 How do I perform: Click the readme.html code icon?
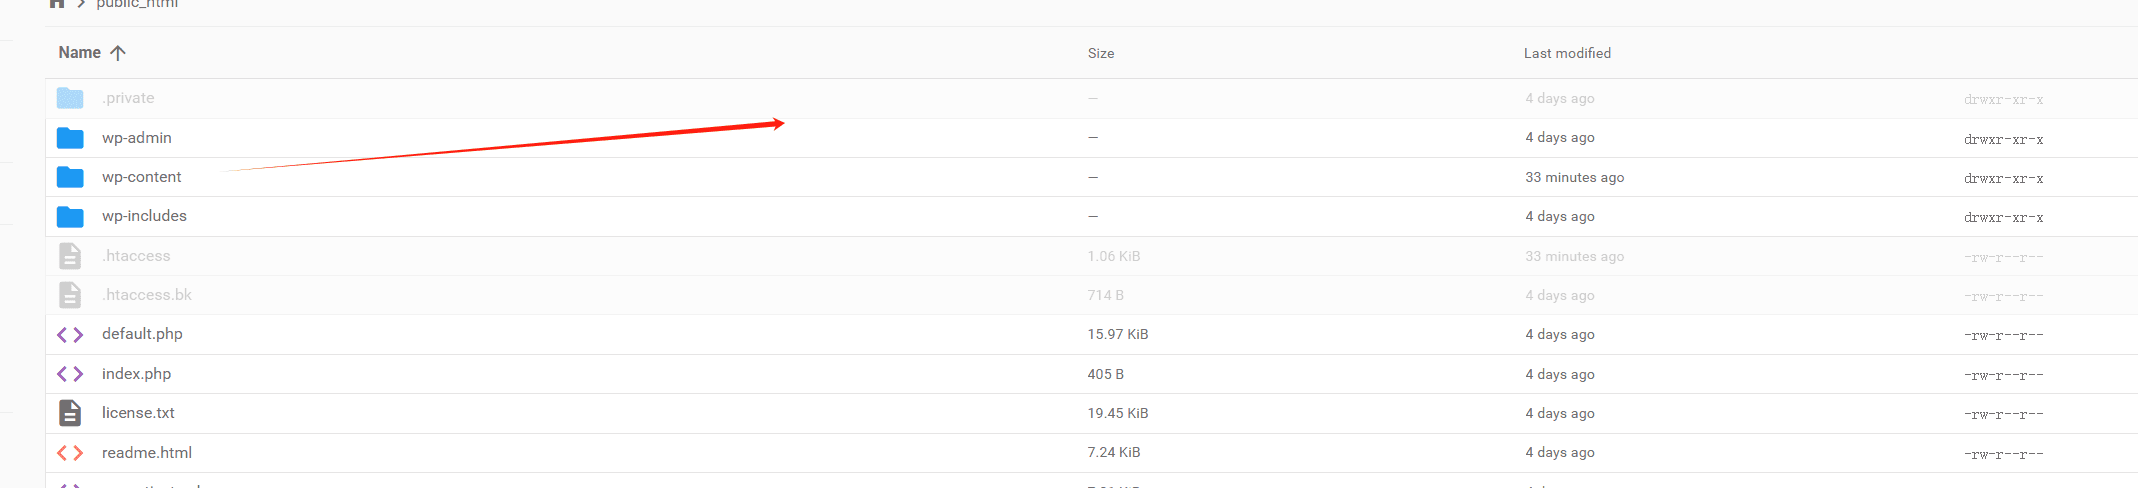click(x=70, y=453)
